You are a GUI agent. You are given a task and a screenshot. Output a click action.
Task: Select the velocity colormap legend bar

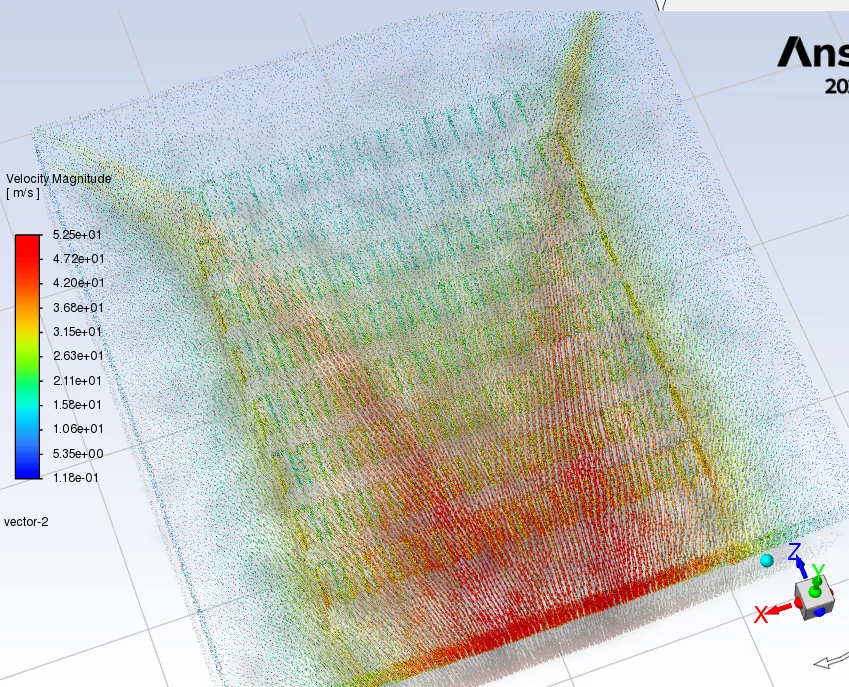[28, 357]
